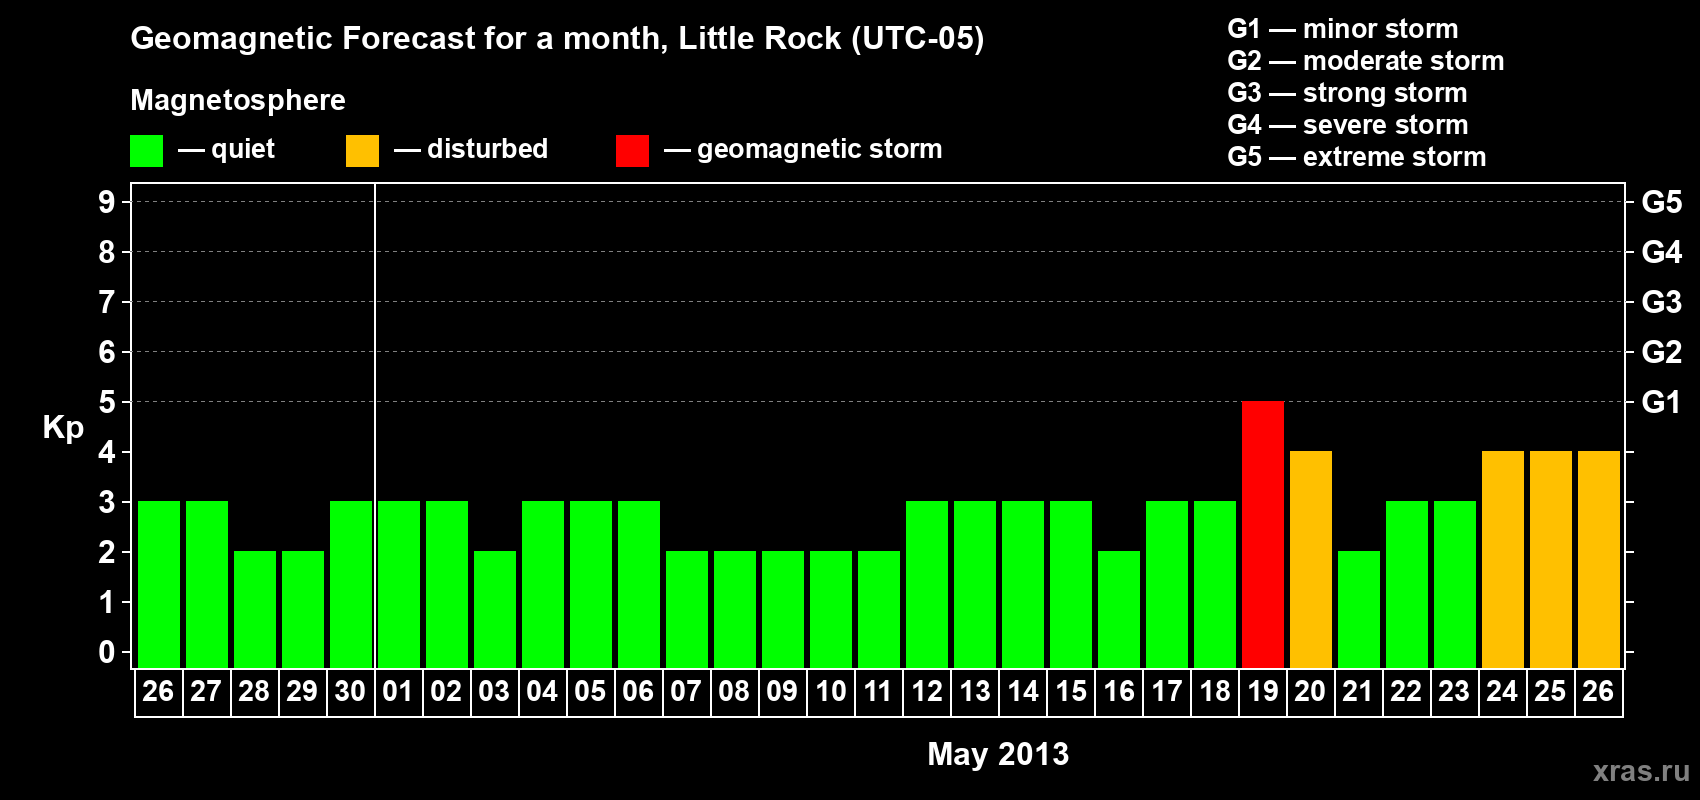Click 'G2 — moderate storm' legend text
The width and height of the screenshot is (1700, 800).
[x=1365, y=61]
